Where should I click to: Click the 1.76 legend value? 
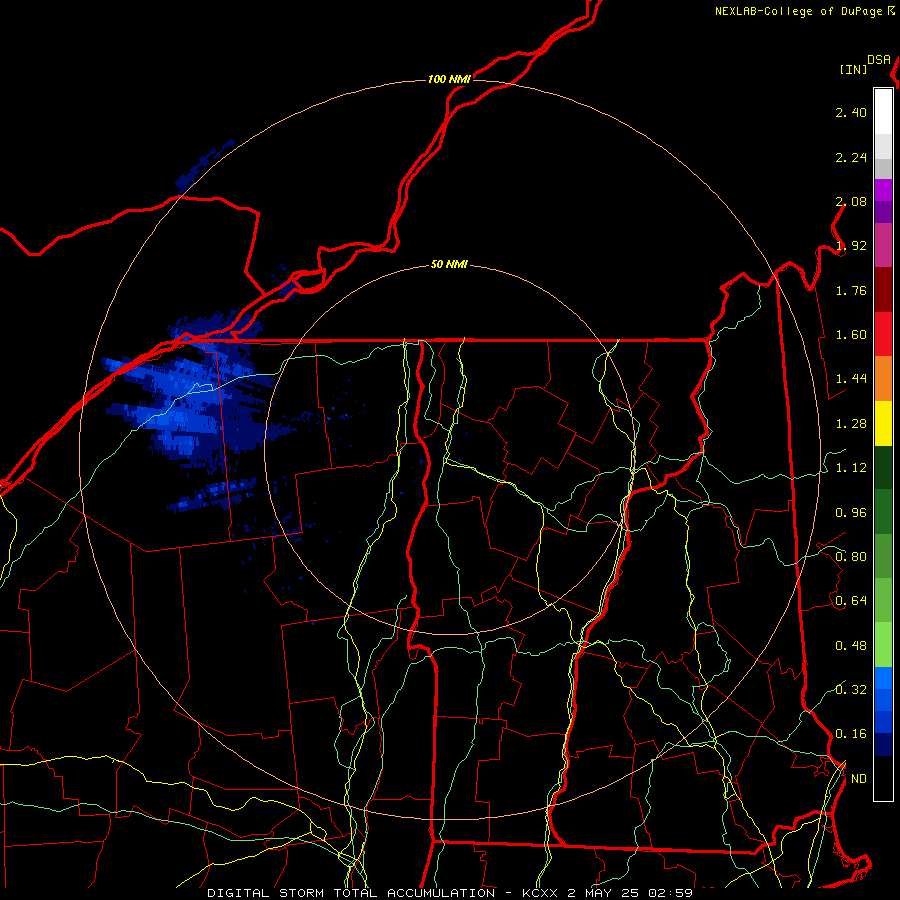pos(851,290)
